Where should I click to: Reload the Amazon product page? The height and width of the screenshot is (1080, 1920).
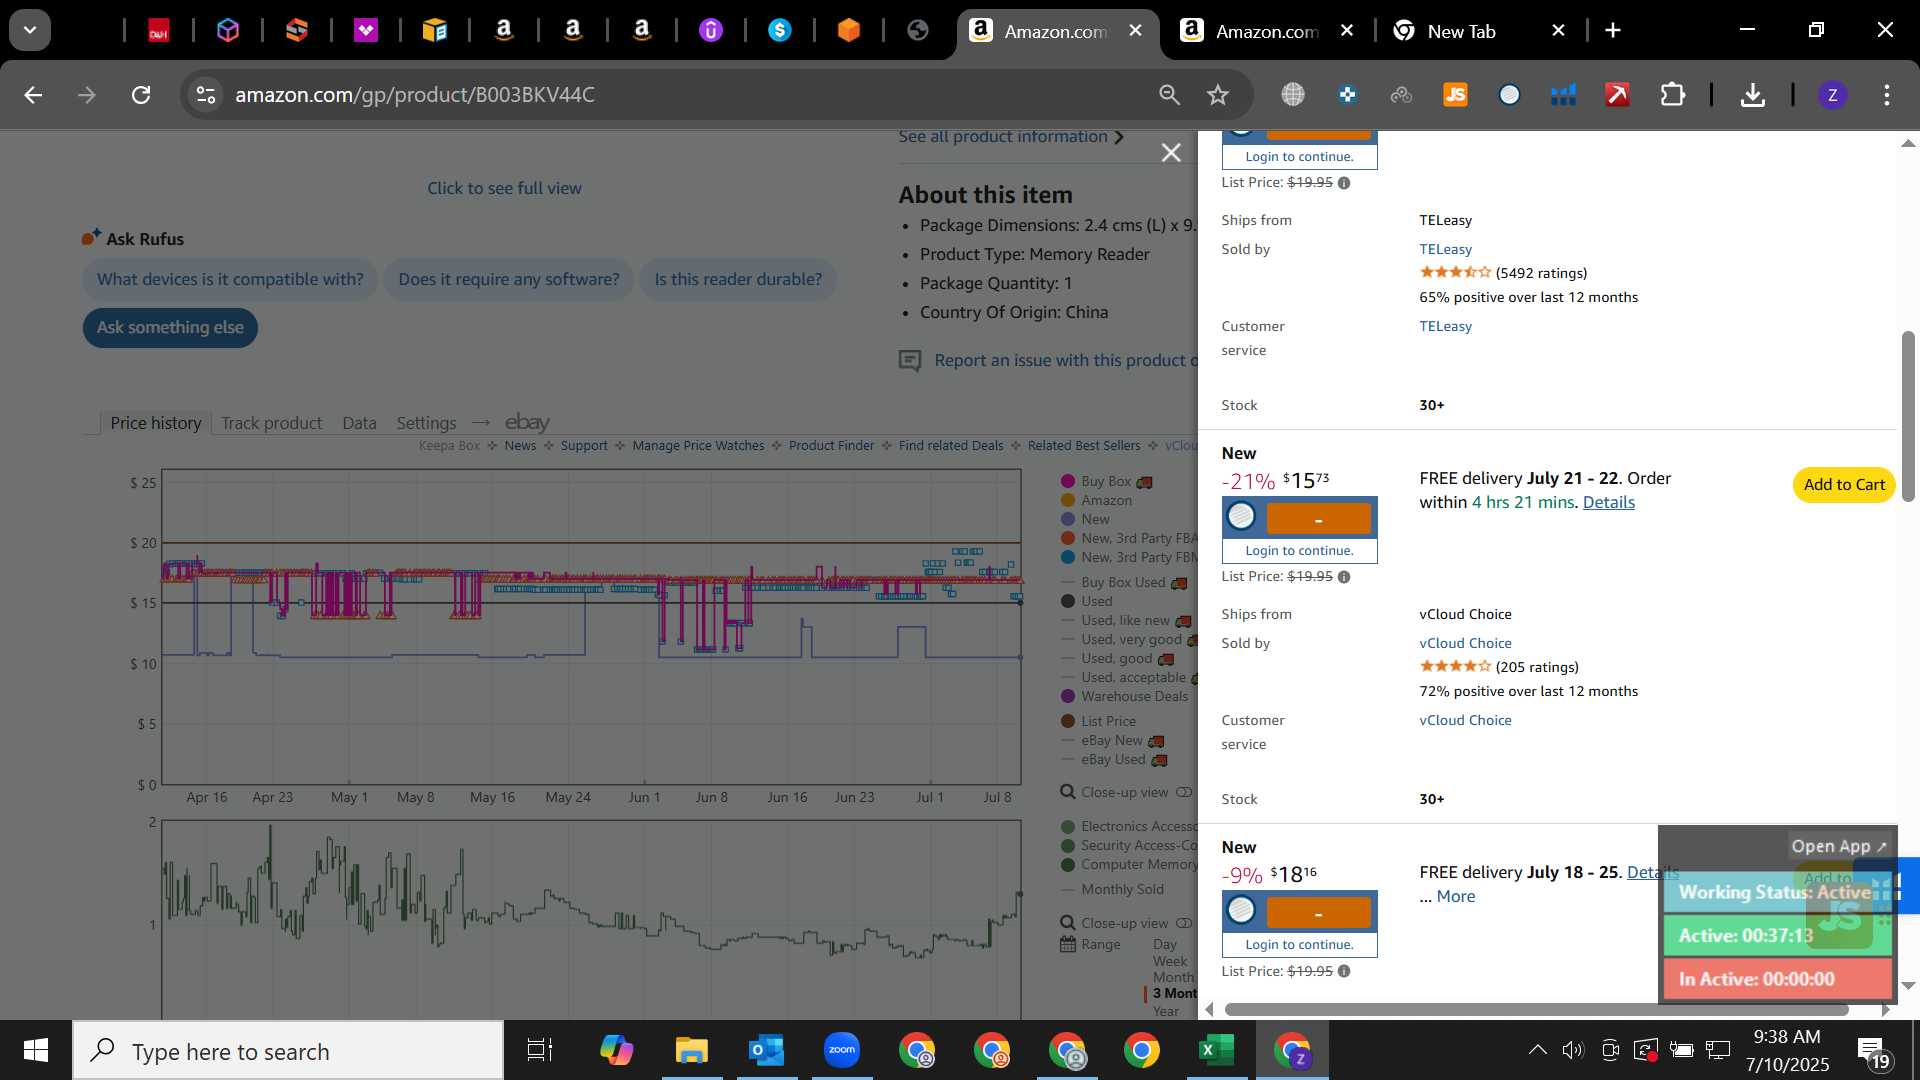[141, 95]
